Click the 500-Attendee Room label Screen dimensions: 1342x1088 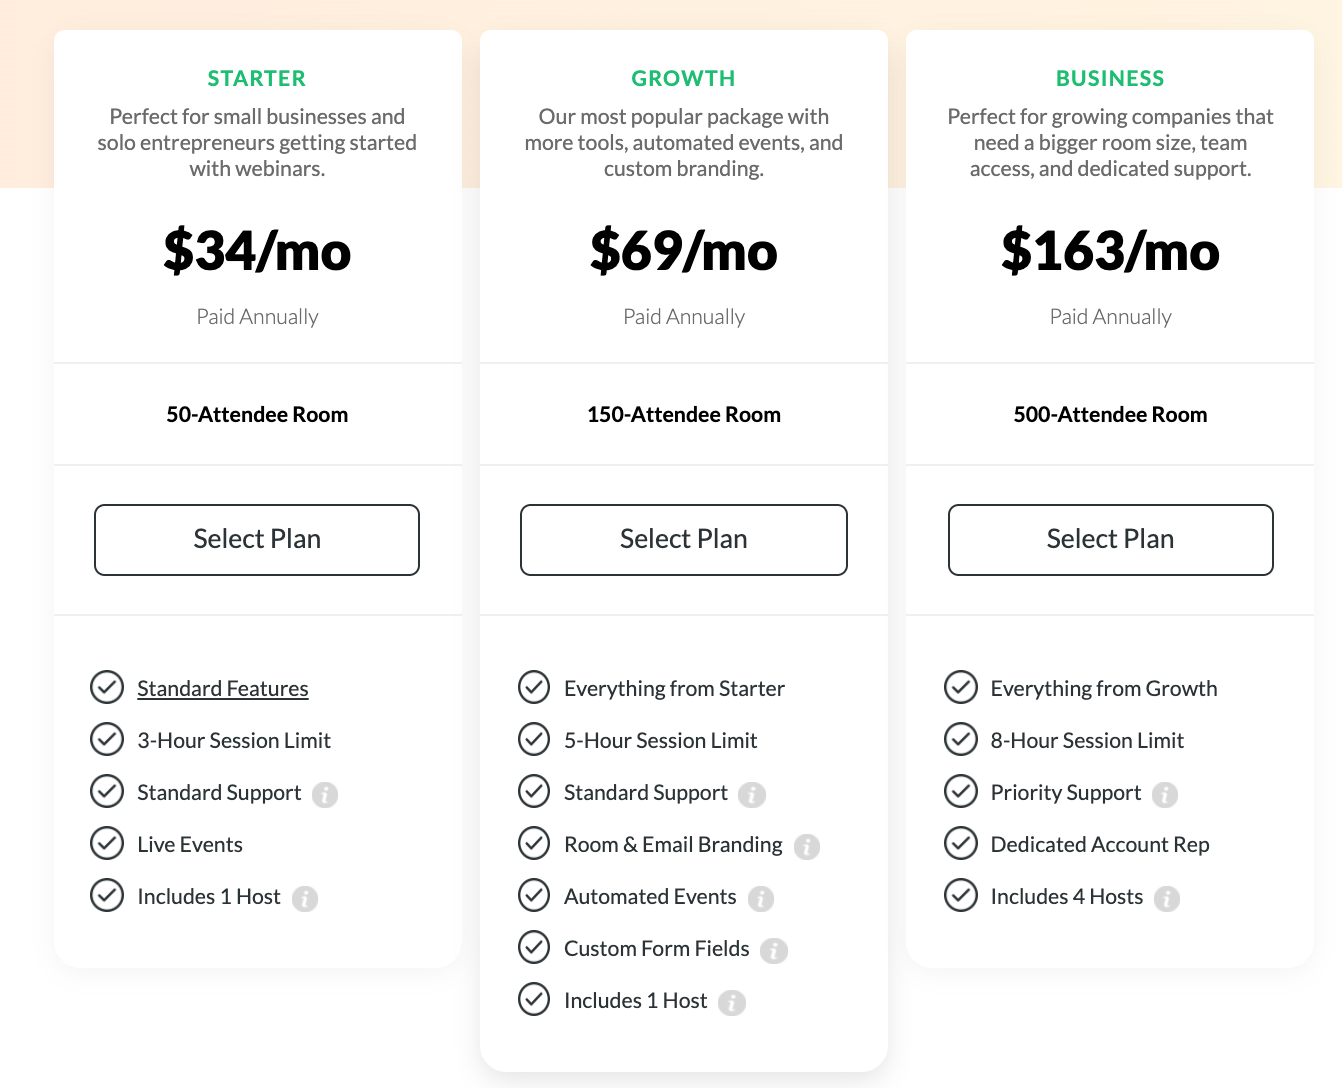(x=1110, y=415)
